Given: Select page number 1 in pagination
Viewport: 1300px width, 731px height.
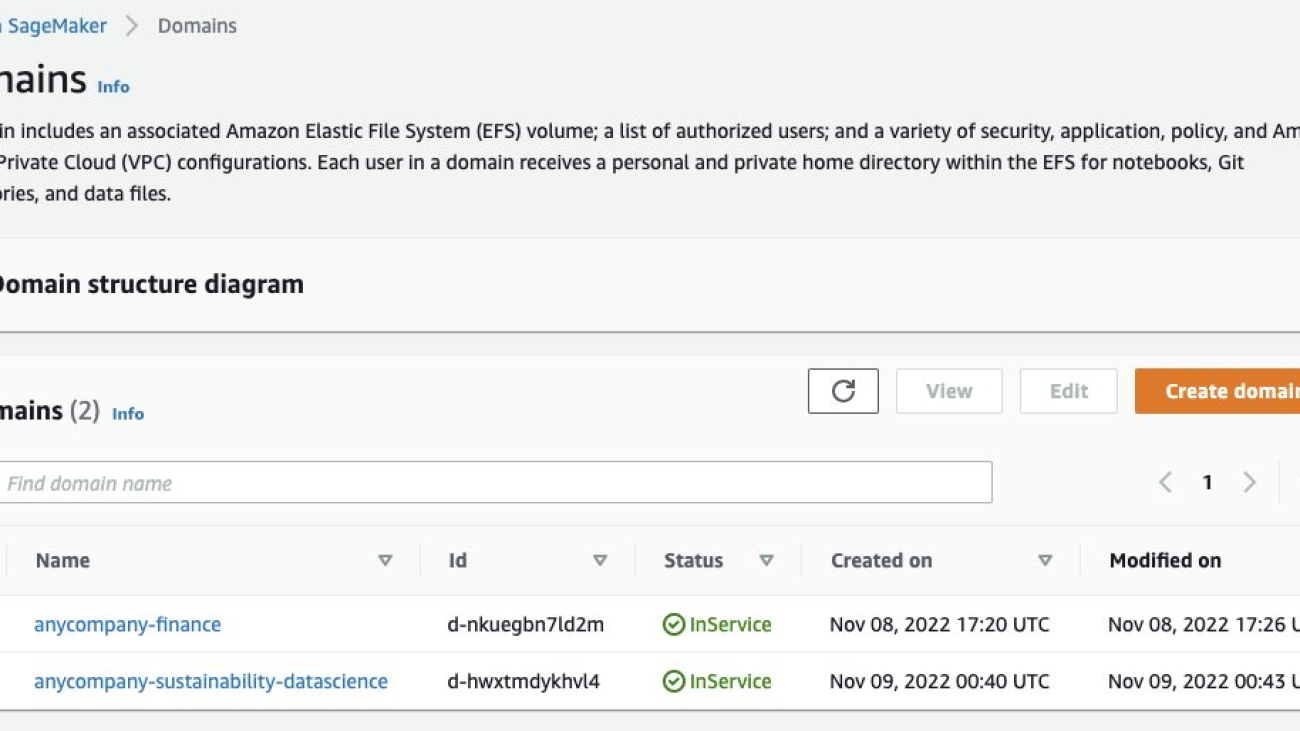Looking at the screenshot, I should click(1207, 483).
